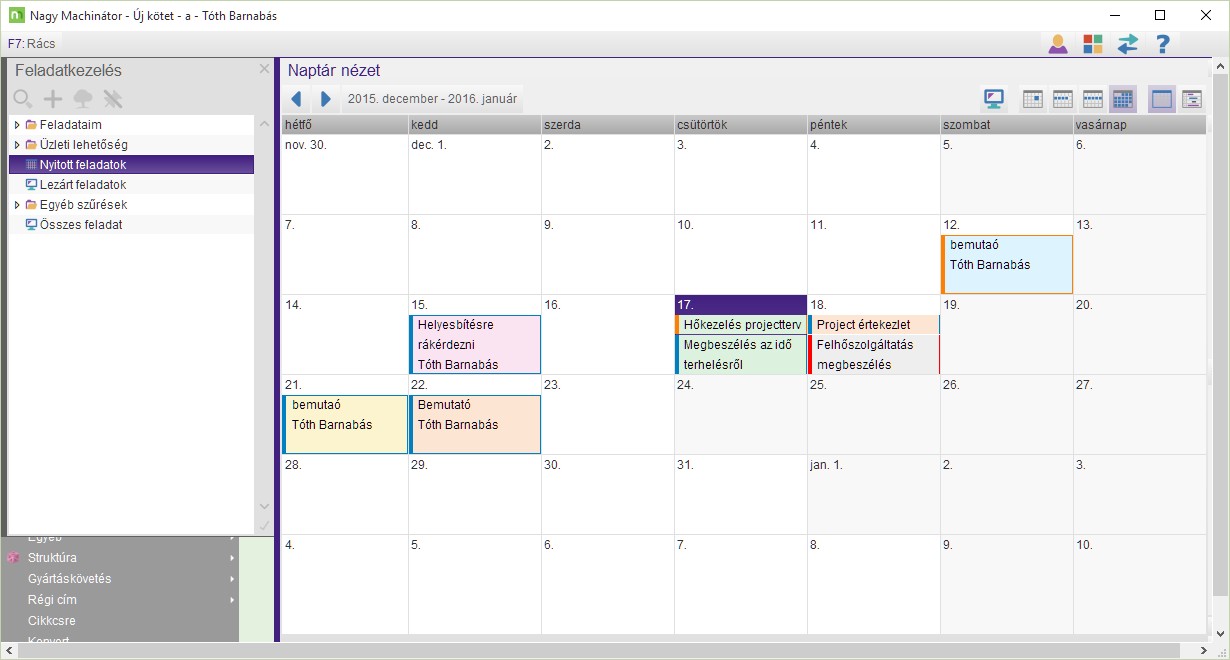
Task: Select the highlighted day 17 header
Action: pyautogui.click(x=741, y=304)
